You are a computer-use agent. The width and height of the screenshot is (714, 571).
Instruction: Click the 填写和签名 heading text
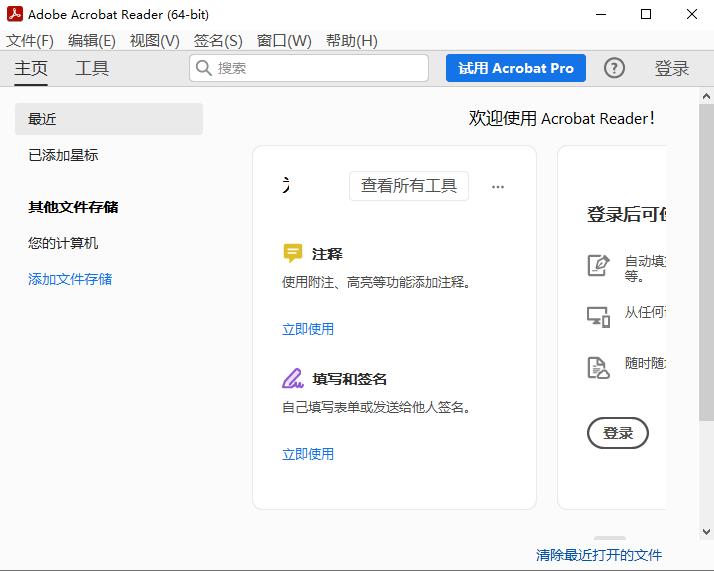[349, 379]
